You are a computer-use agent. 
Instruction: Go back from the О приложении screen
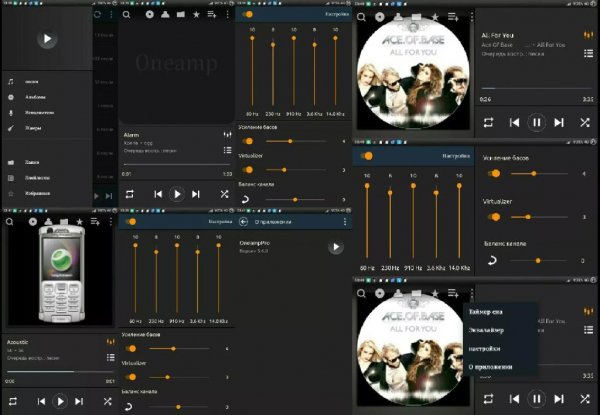tap(243, 222)
